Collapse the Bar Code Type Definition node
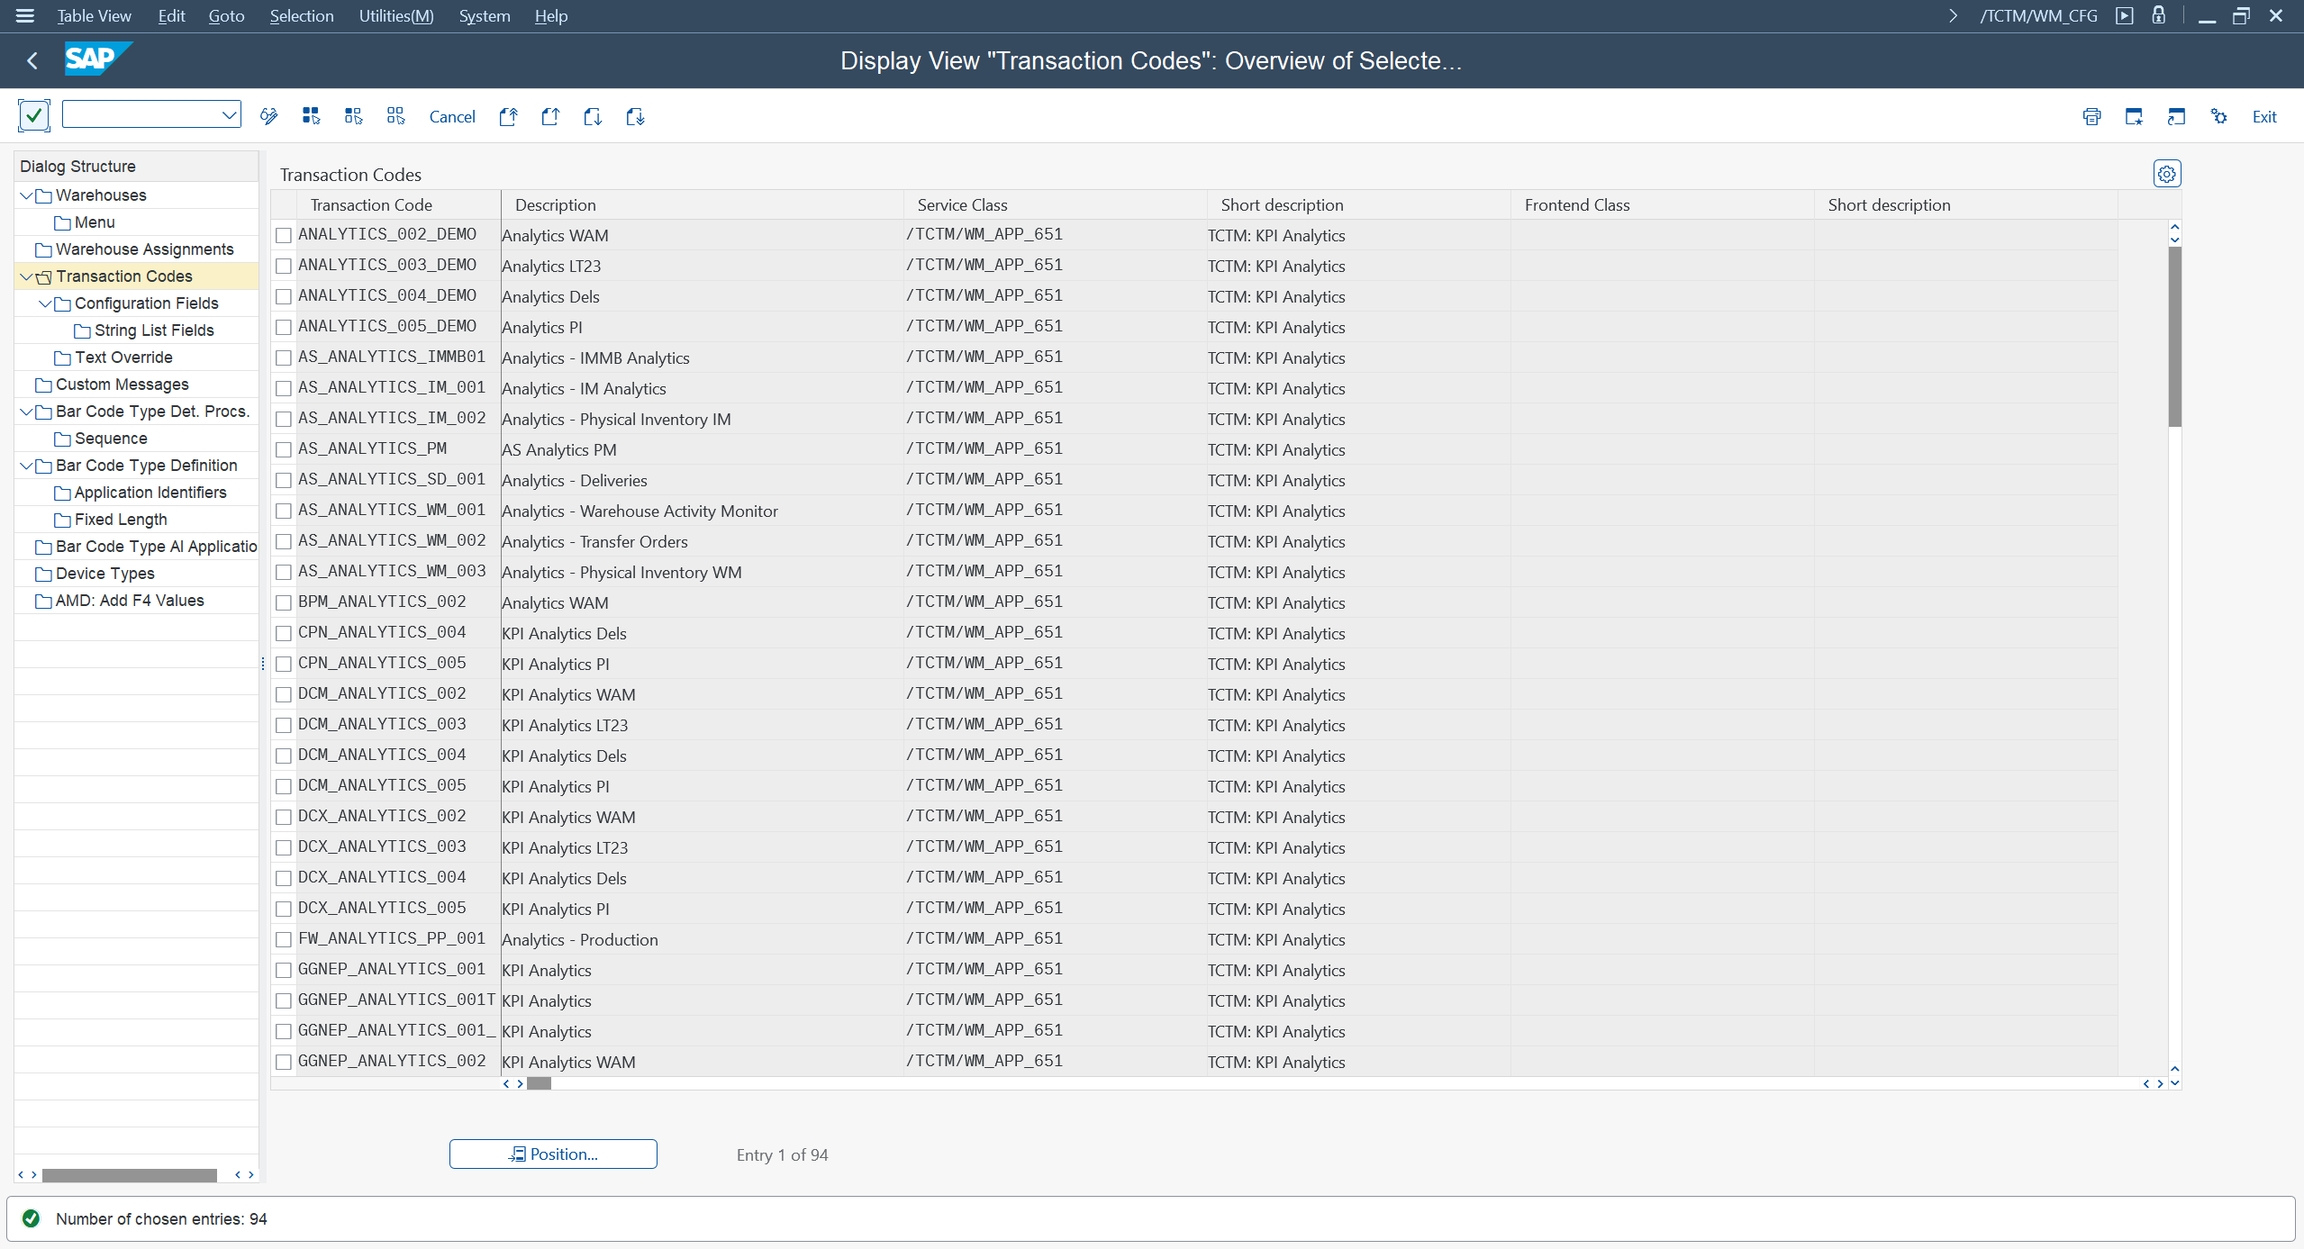The height and width of the screenshot is (1249, 2304). [x=26, y=465]
